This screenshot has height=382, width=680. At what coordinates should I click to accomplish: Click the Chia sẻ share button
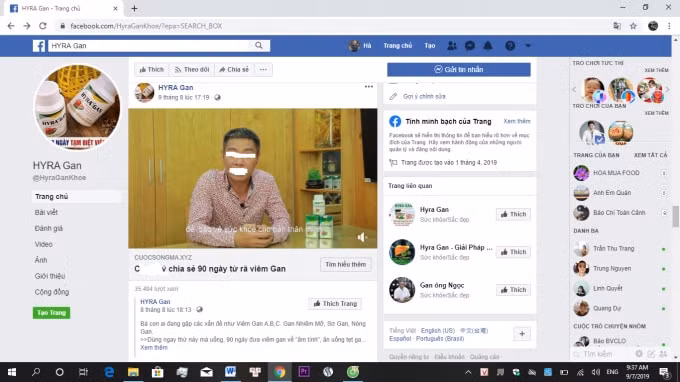coord(234,69)
